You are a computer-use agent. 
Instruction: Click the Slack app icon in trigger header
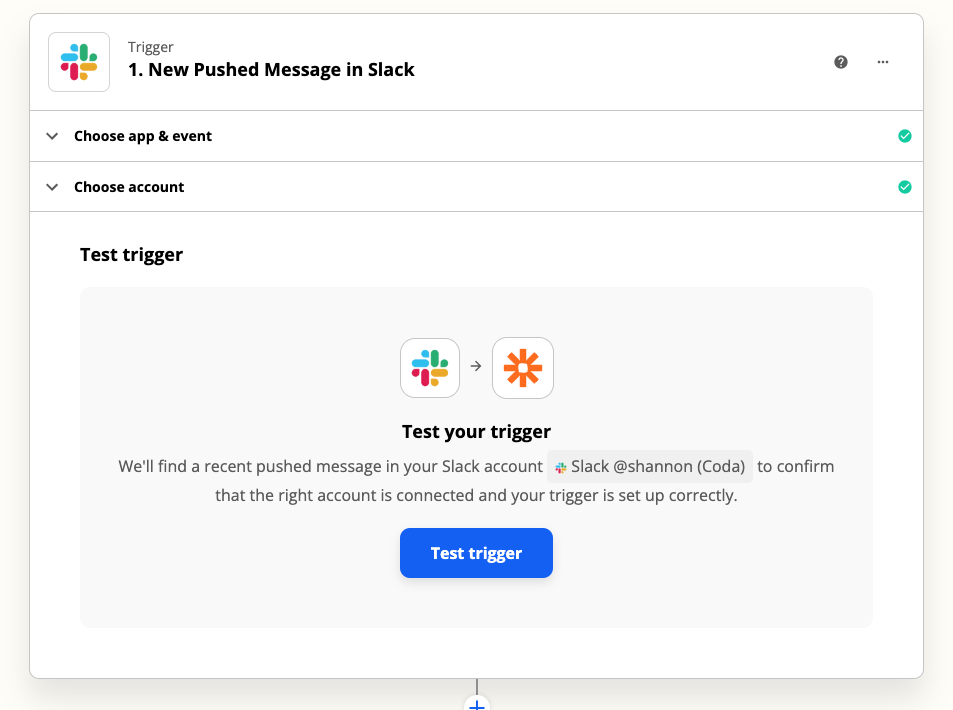tap(79, 62)
